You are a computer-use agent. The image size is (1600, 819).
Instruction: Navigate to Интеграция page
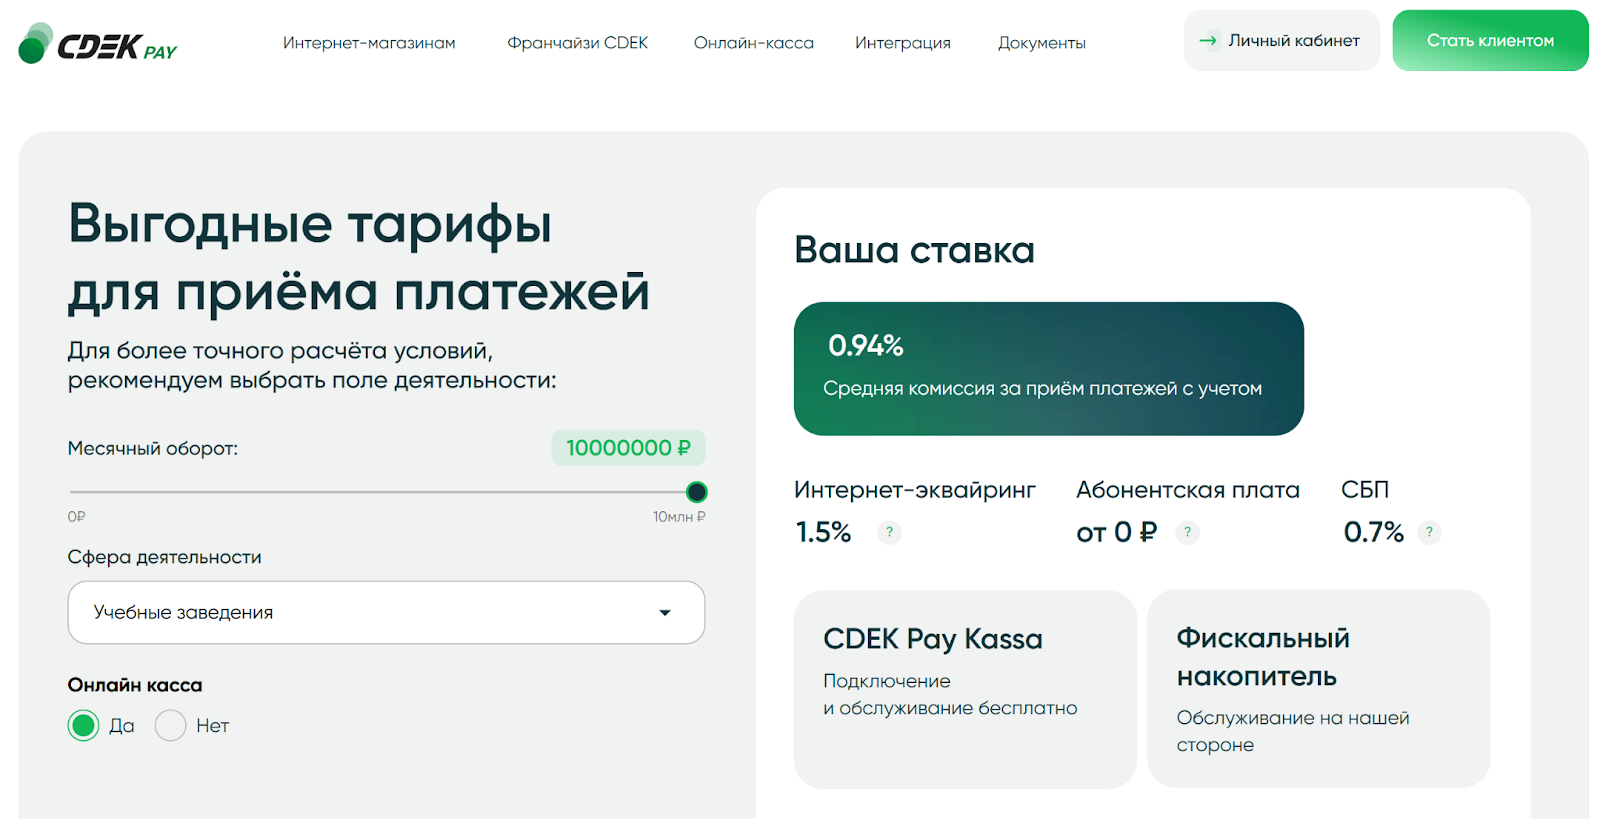[x=902, y=43]
